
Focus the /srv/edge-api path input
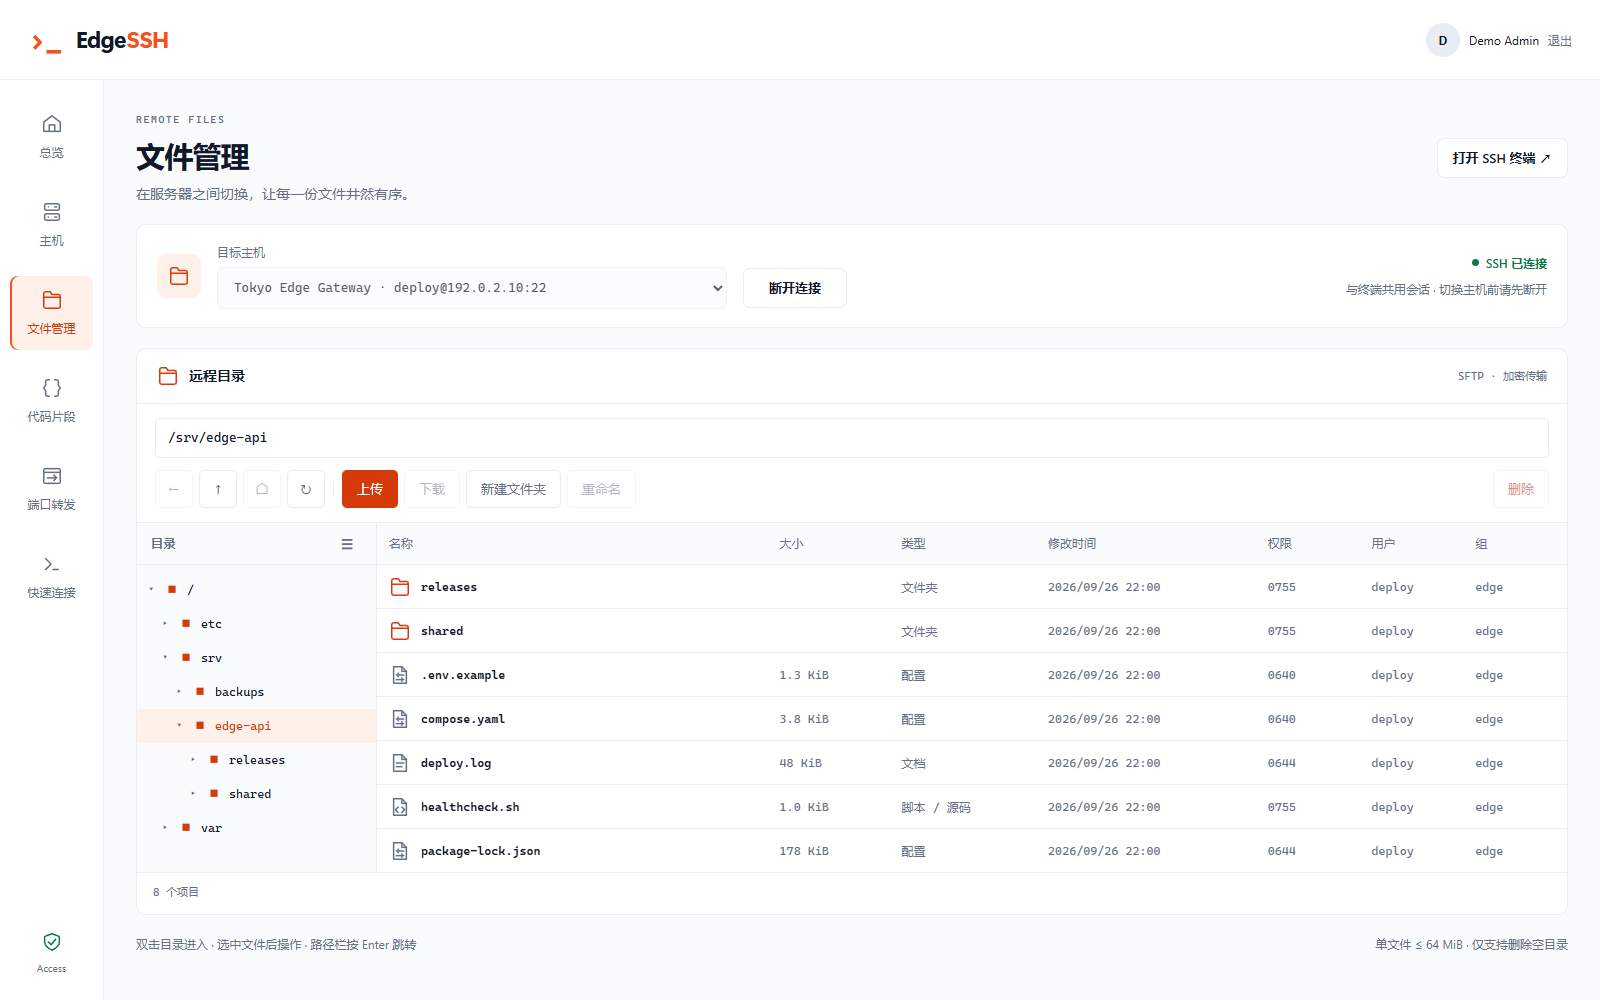pyautogui.click(x=852, y=438)
